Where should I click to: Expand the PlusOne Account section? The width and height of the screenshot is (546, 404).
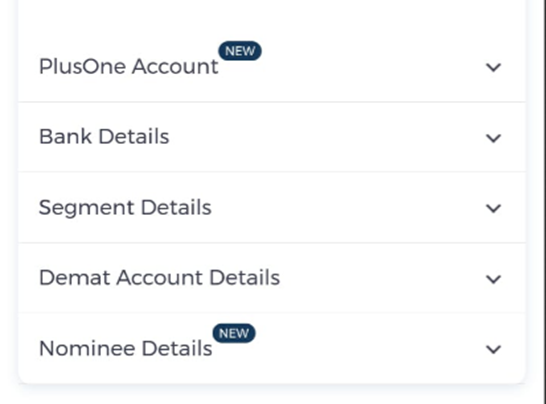[272, 67]
